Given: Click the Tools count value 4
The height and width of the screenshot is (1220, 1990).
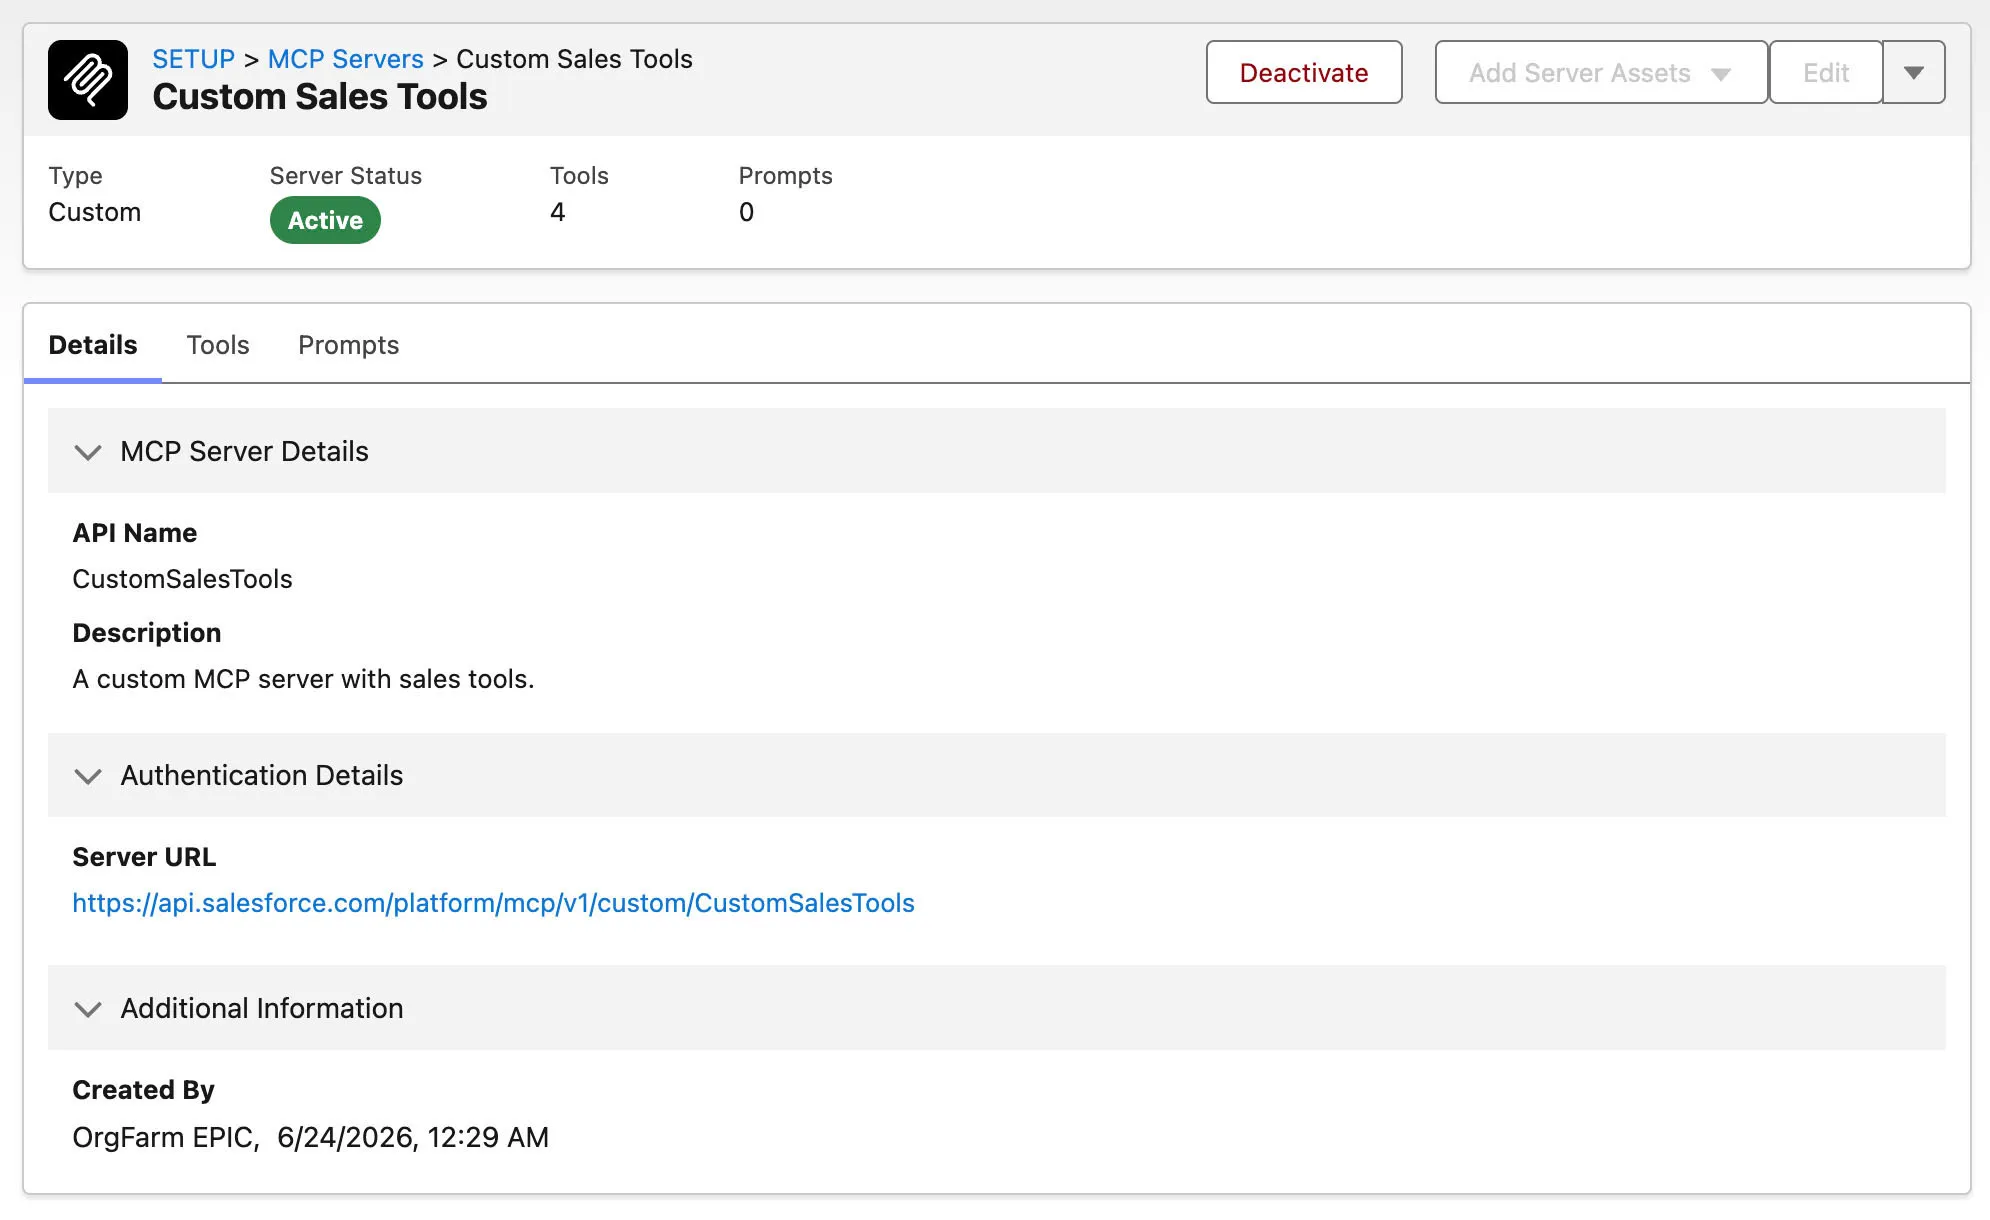Looking at the screenshot, I should (558, 212).
